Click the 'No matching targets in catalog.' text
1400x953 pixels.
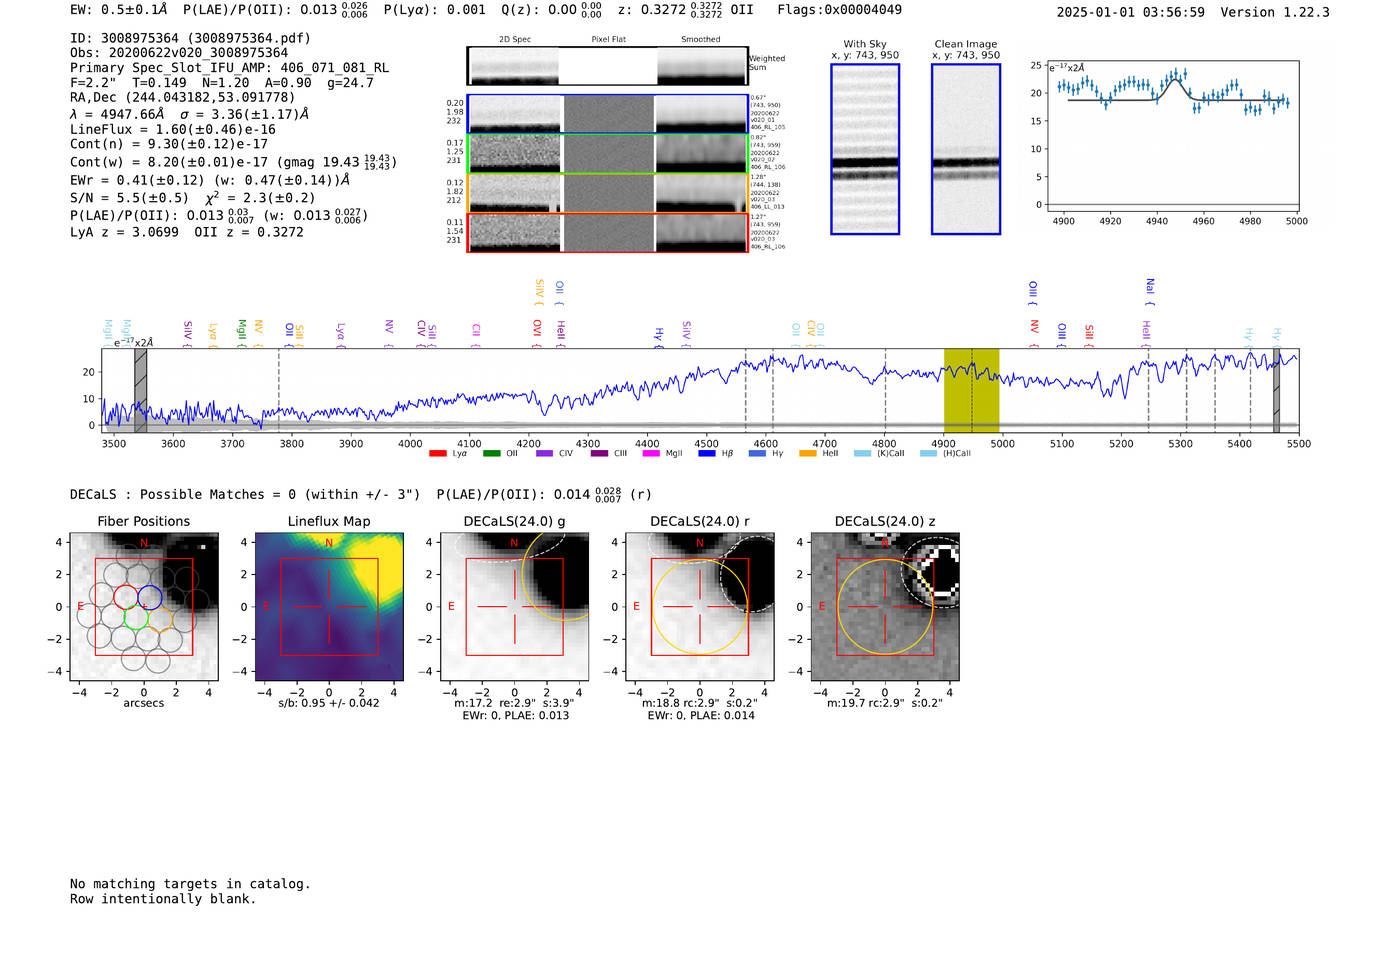[190, 884]
